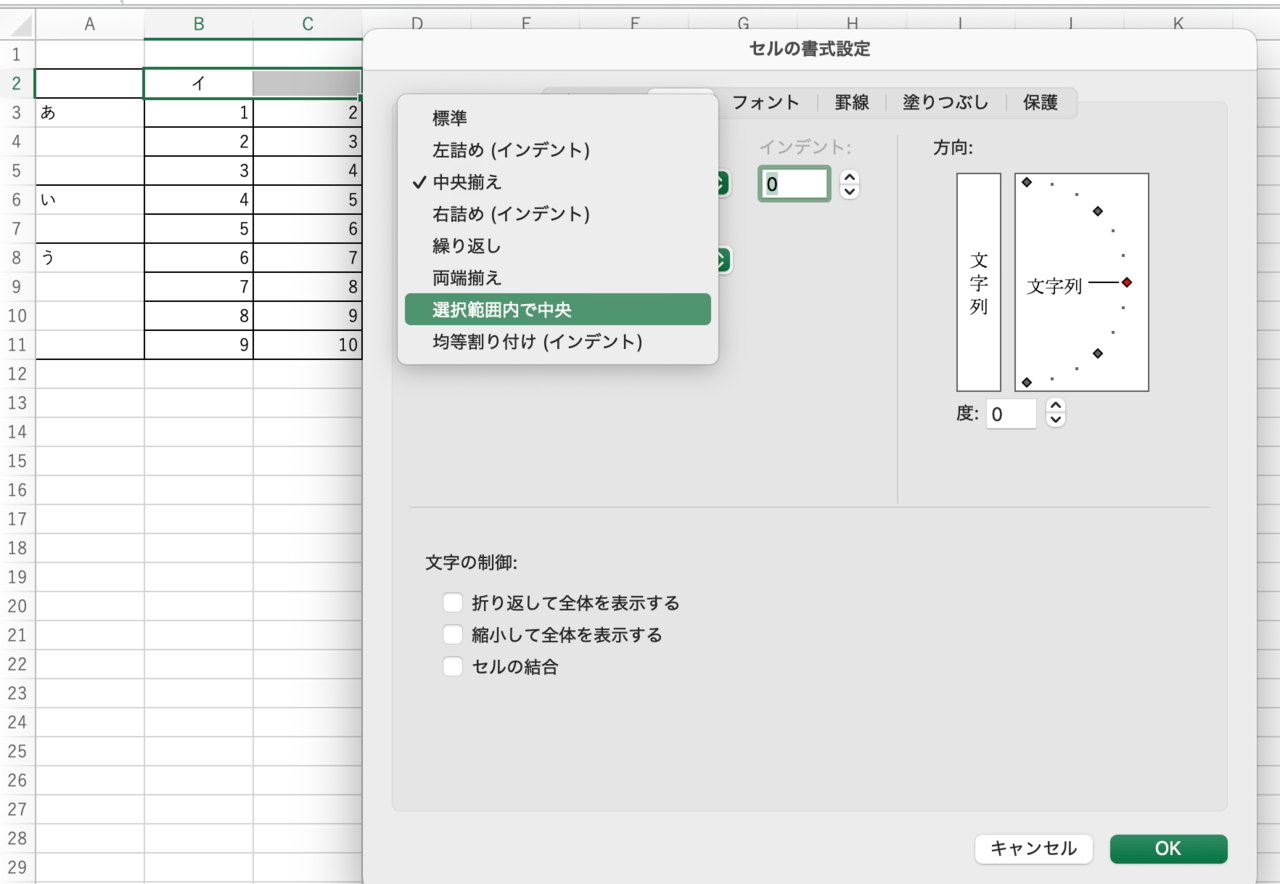Viewport: 1280px width, 884px height.
Task: Pick 均等割り付け (インデント) from the list
Action: click(x=536, y=342)
